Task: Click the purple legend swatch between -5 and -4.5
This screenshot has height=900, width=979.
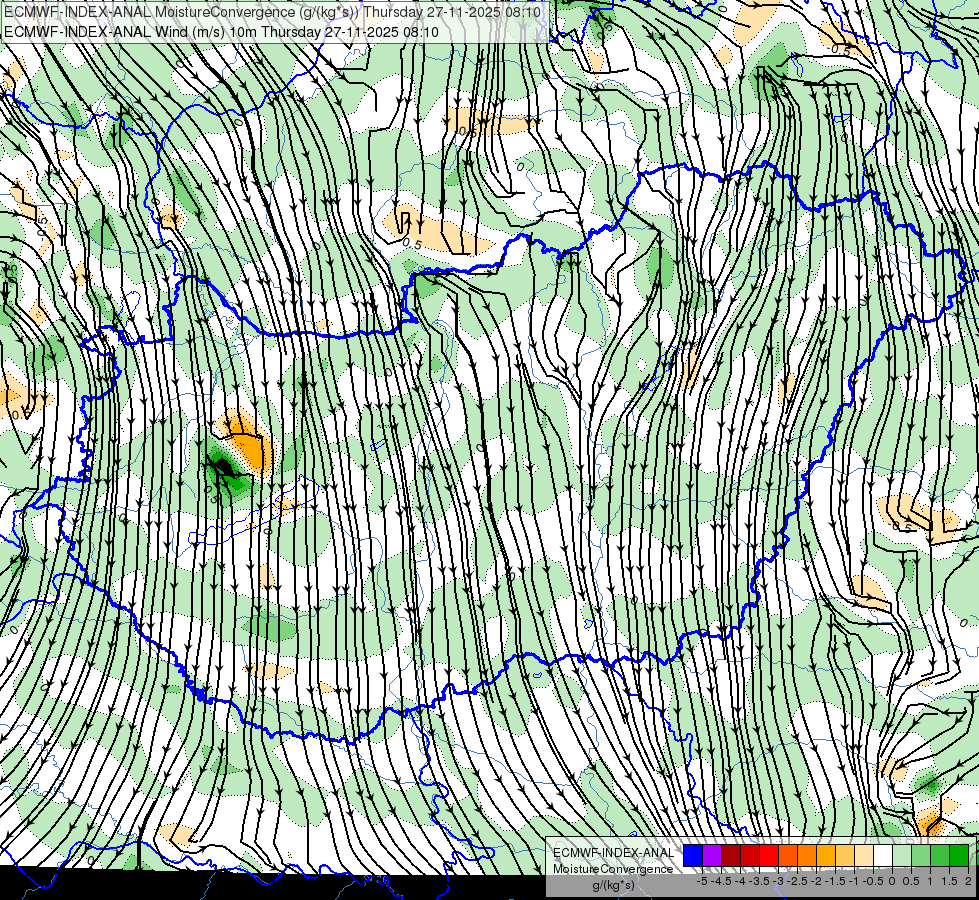Action: [712, 856]
